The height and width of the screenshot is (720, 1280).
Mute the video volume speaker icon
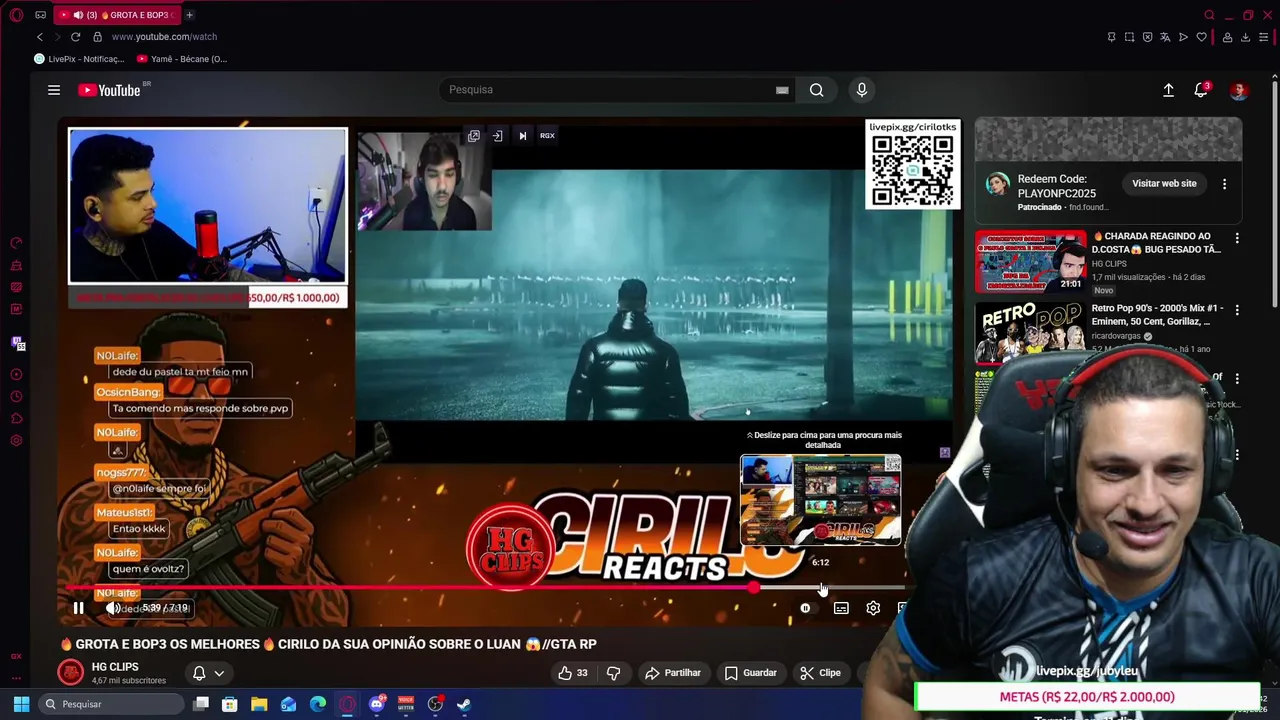tap(113, 608)
